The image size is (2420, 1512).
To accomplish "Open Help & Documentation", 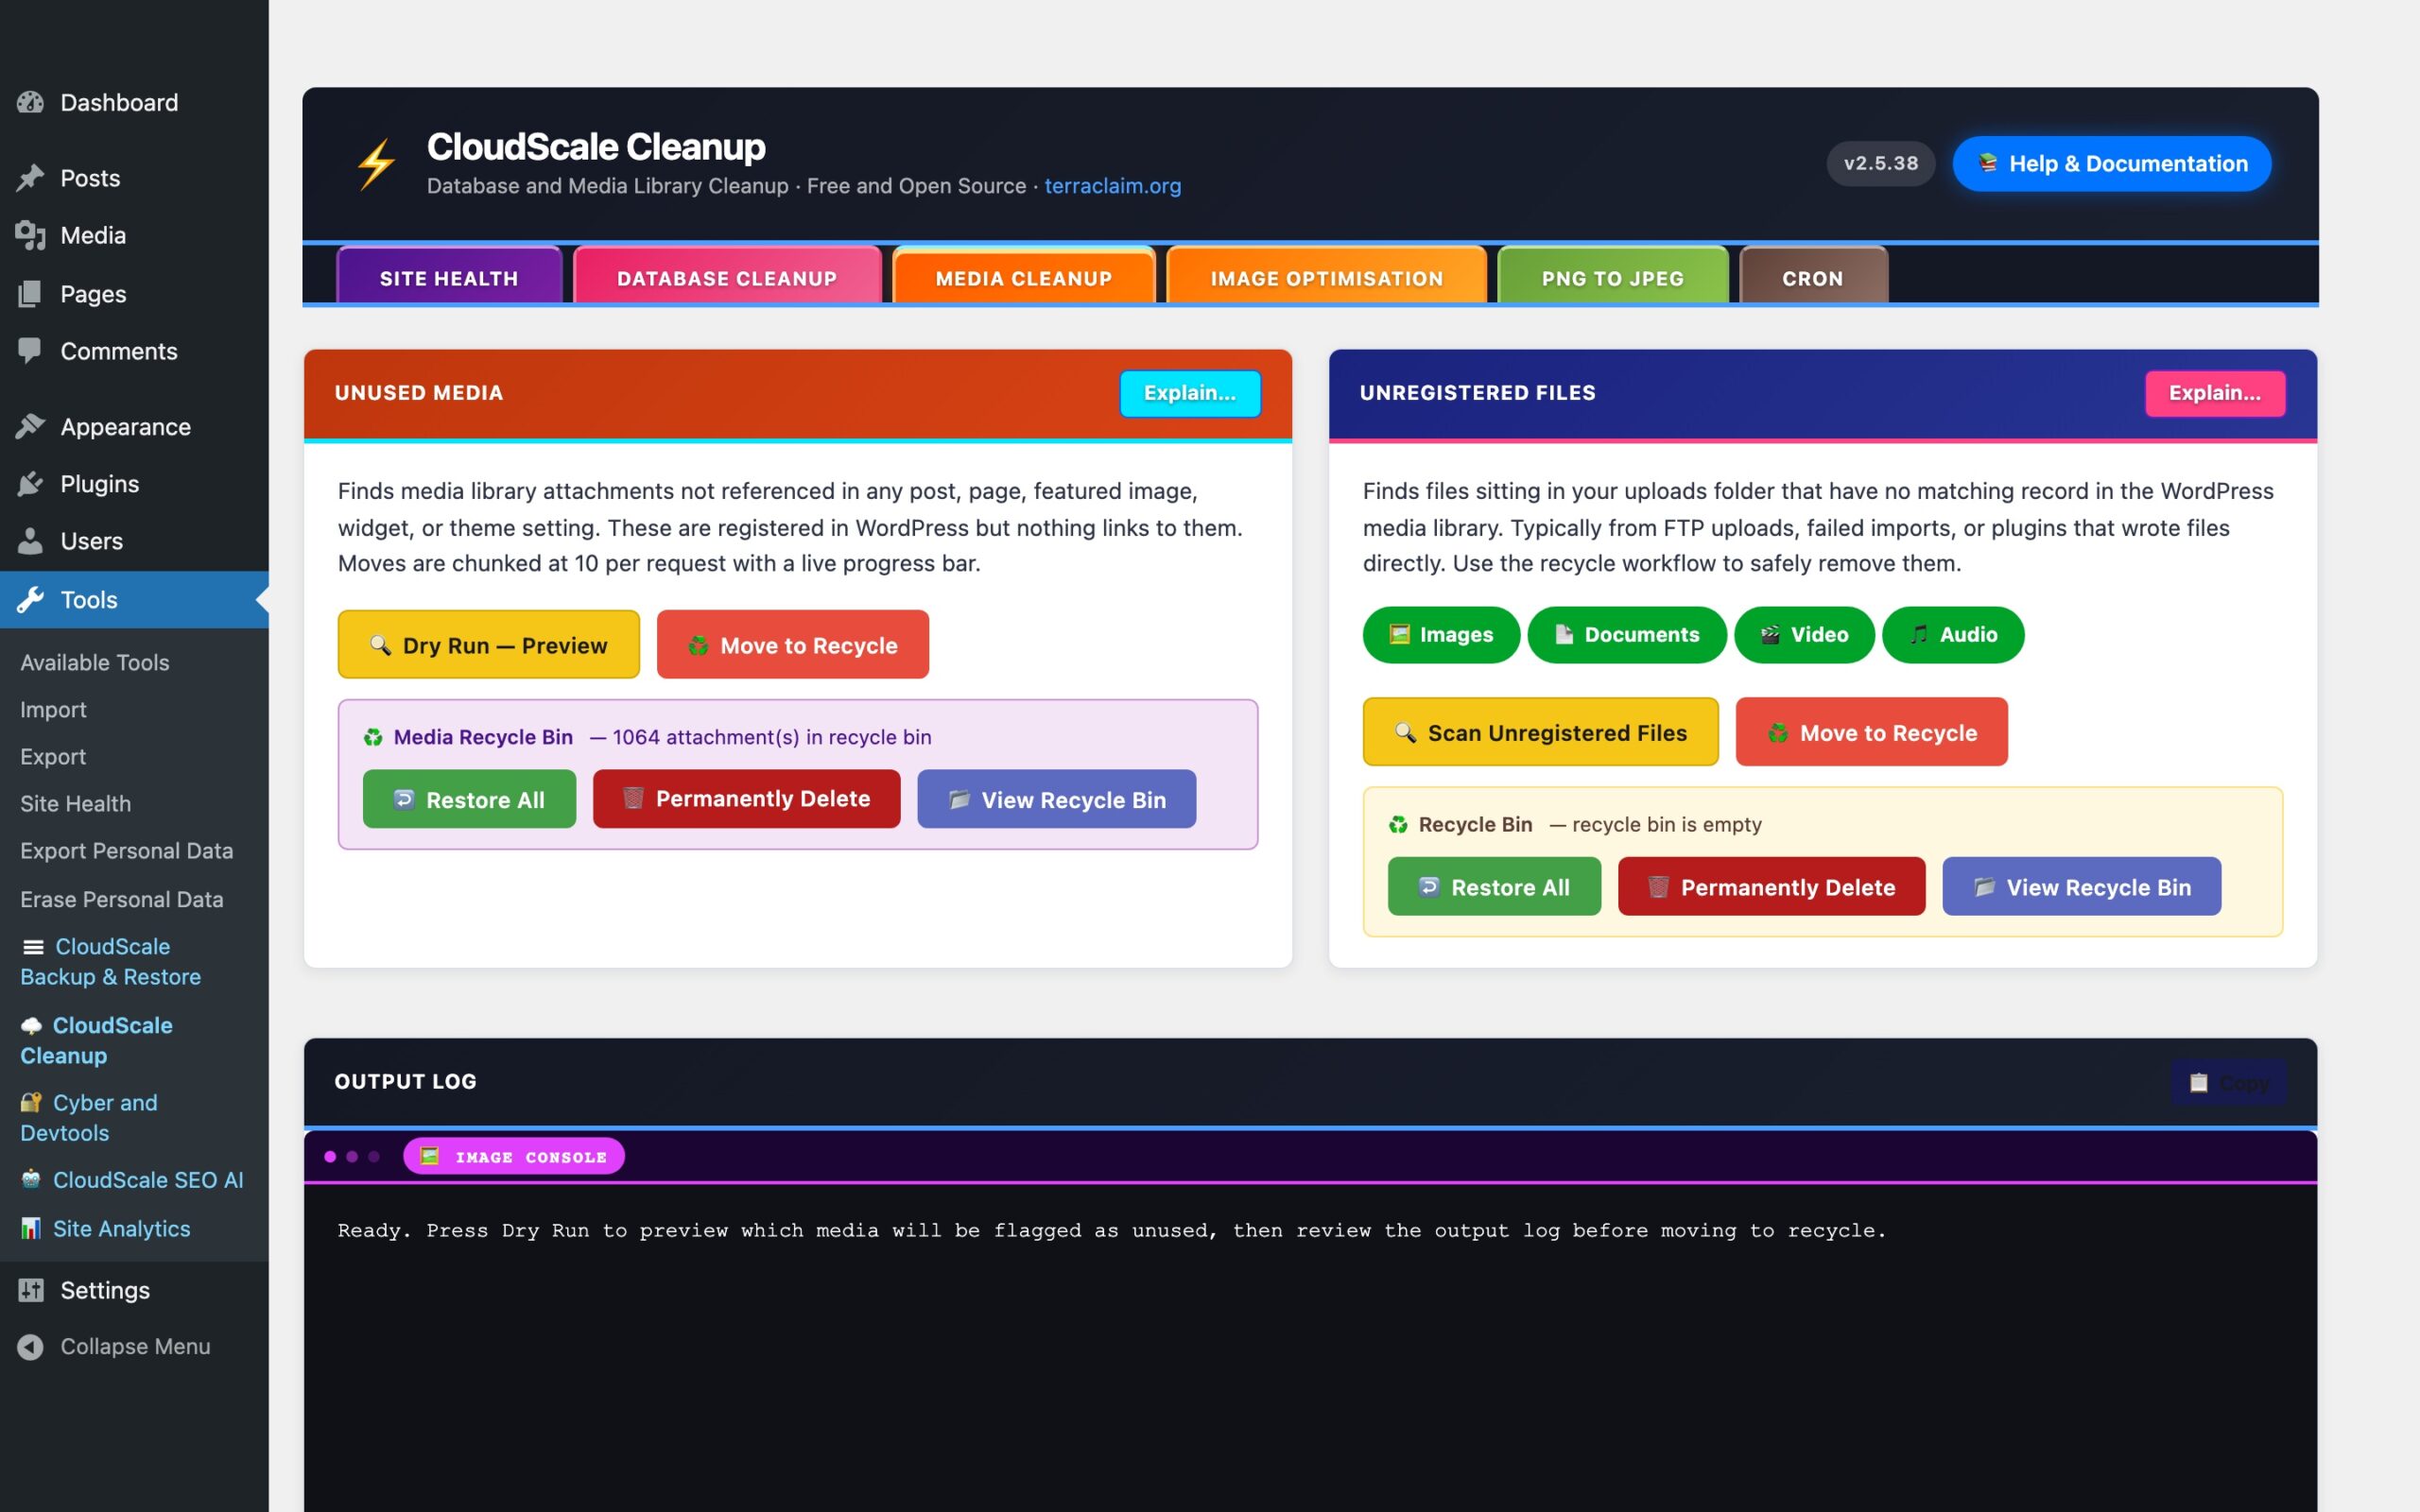I will click(2111, 163).
